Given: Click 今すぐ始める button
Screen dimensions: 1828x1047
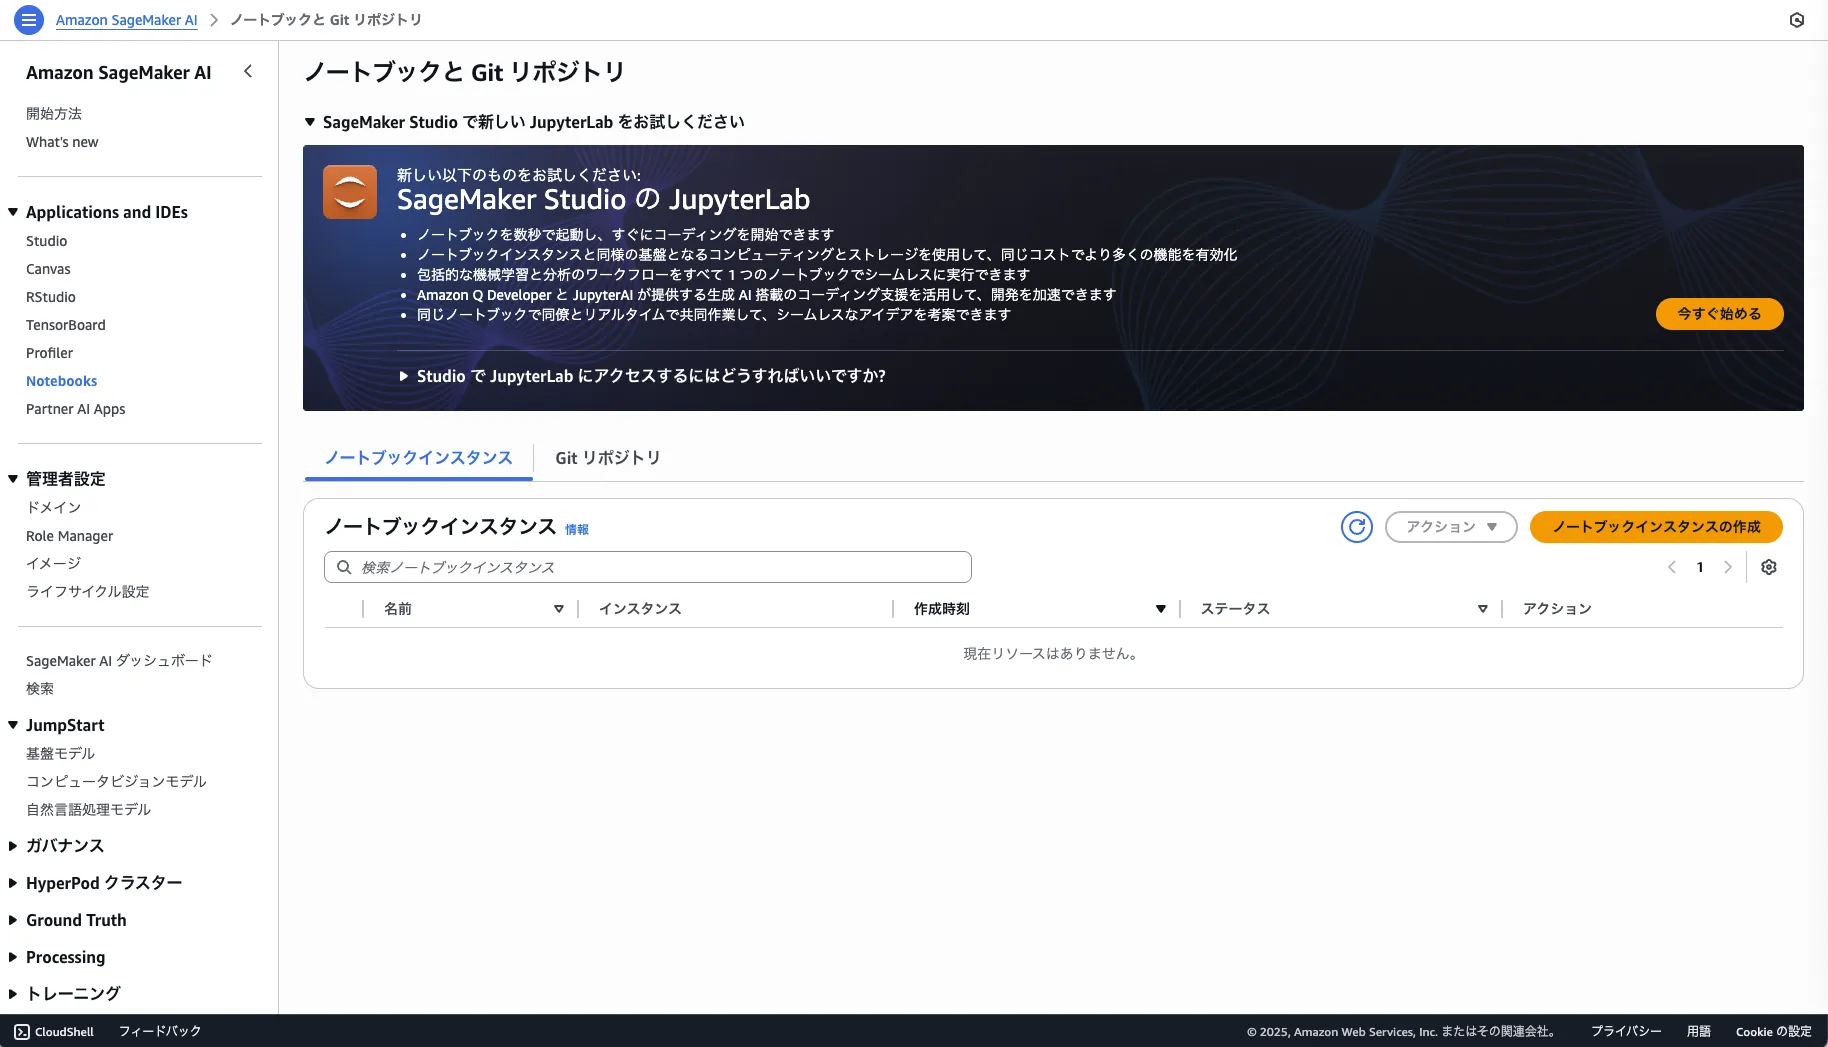Looking at the screenshot, I should 1719,314.
